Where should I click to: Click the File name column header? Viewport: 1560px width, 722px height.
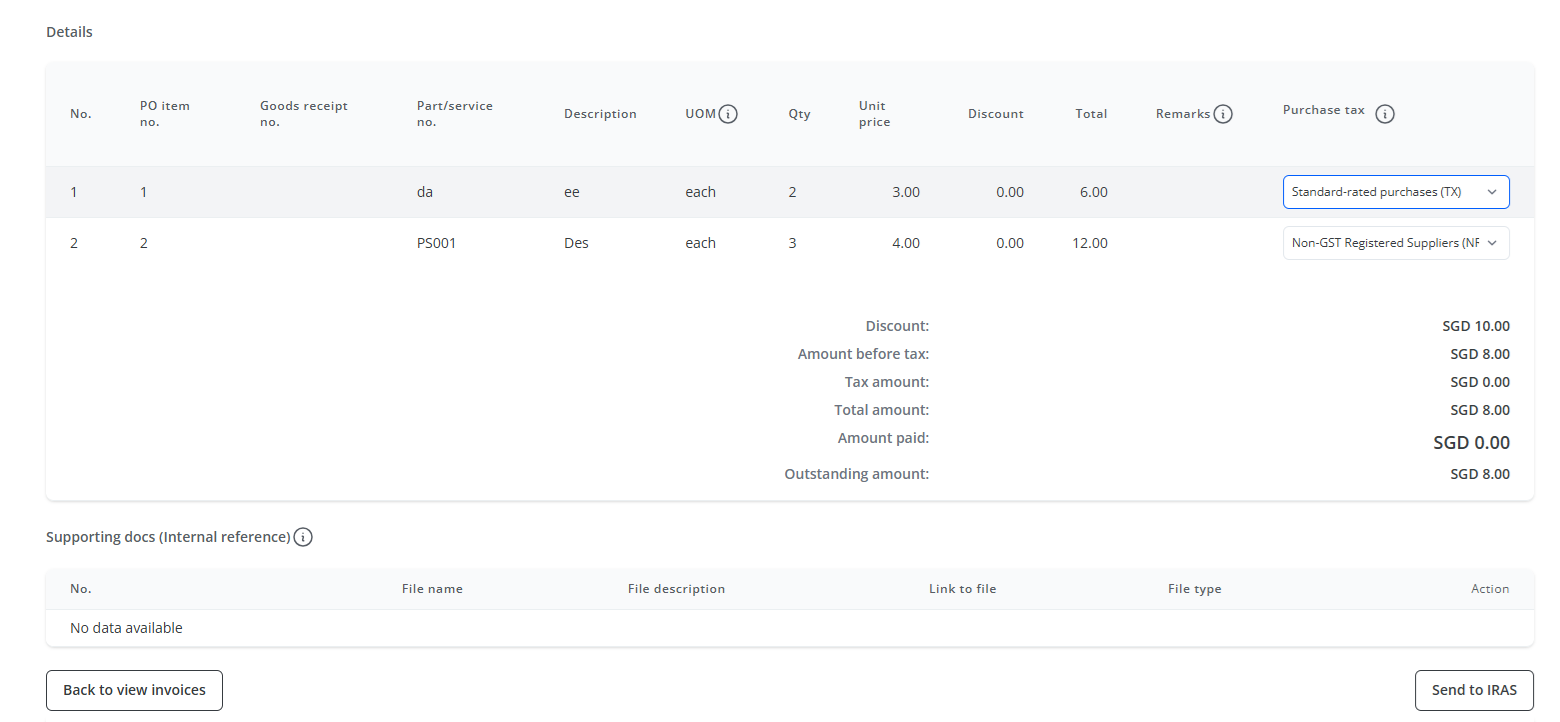(x=432, y=589)
